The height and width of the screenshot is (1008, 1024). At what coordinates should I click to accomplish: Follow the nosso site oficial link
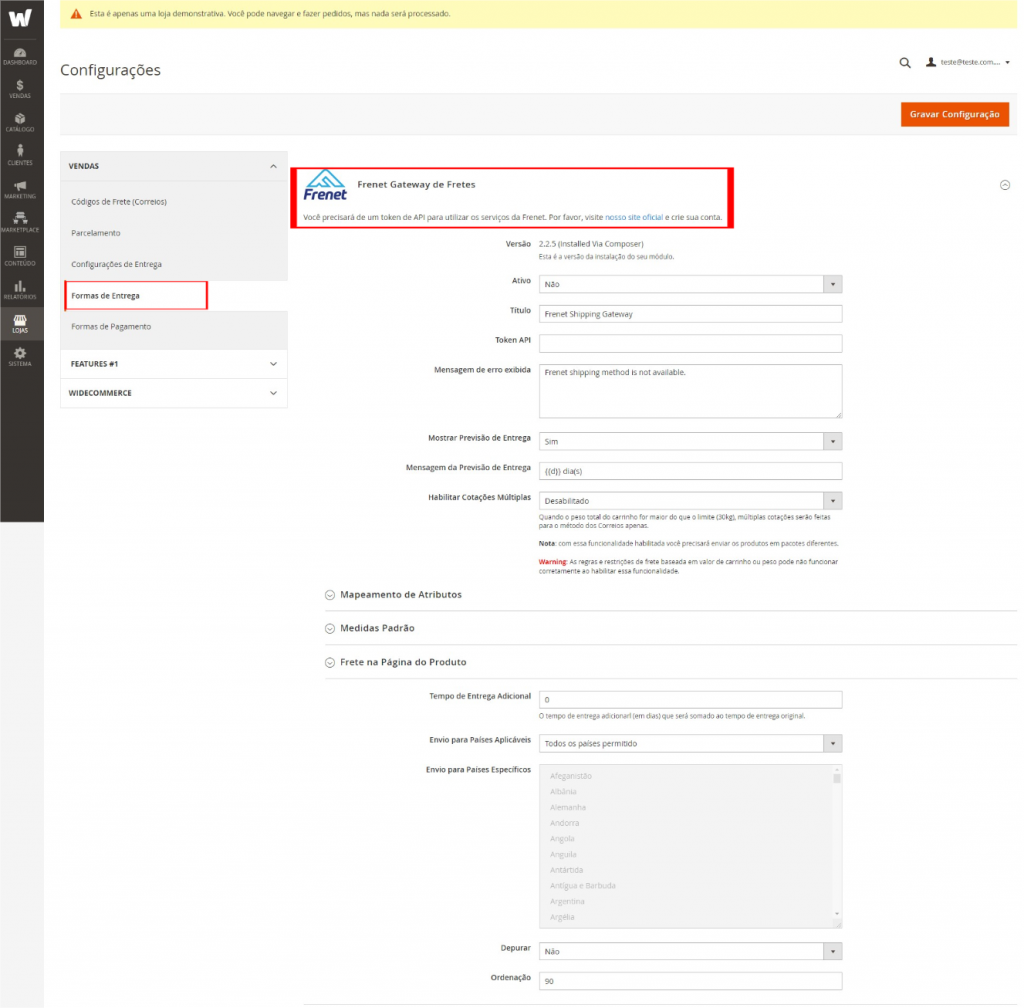click(633, 217)
